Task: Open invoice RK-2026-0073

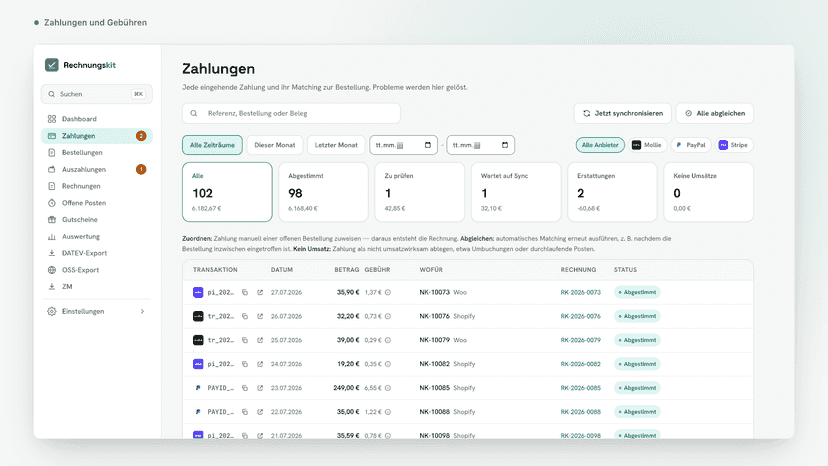Action: pos(580,292)
